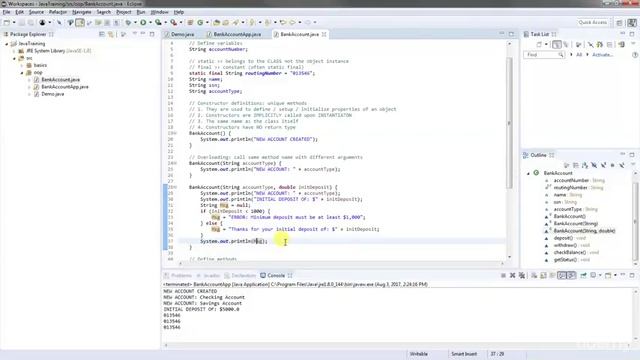The image size is (640, 360).
Task: Toggle Link with Editor in Package Explorer
Action: click(x=111, y=34)
